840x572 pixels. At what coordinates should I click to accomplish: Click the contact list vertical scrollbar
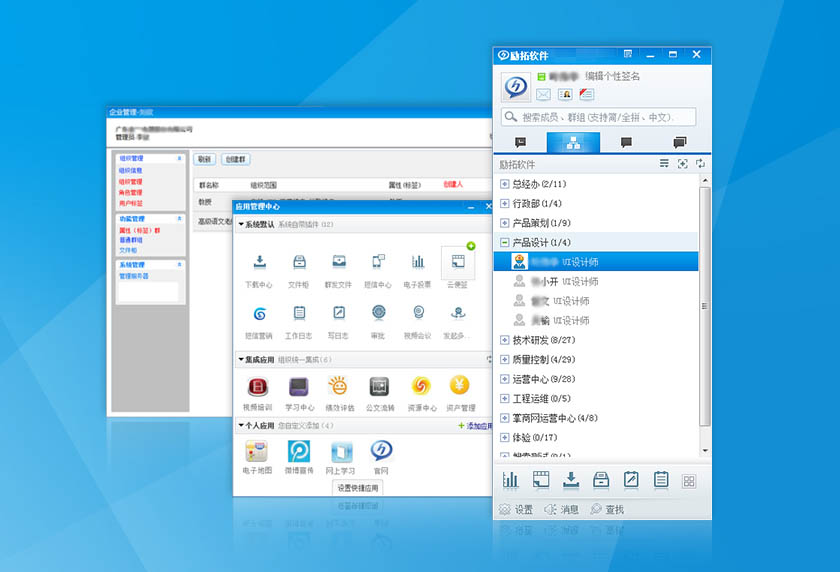[705, 300]
